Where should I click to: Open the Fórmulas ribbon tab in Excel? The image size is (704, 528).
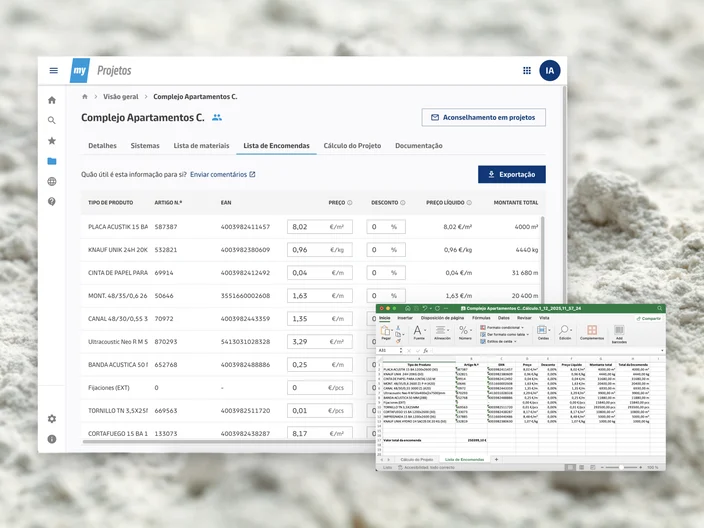coord(481,318)
